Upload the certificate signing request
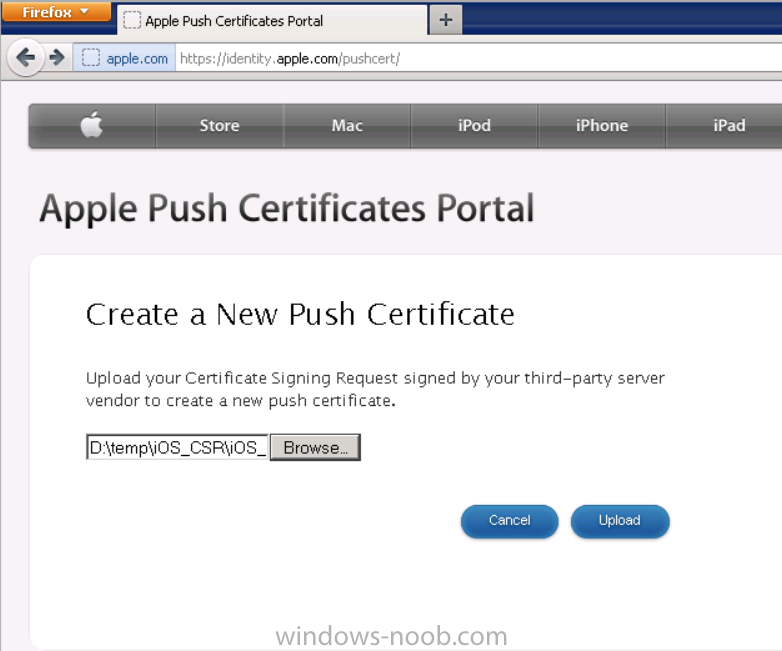 (620, 521)
